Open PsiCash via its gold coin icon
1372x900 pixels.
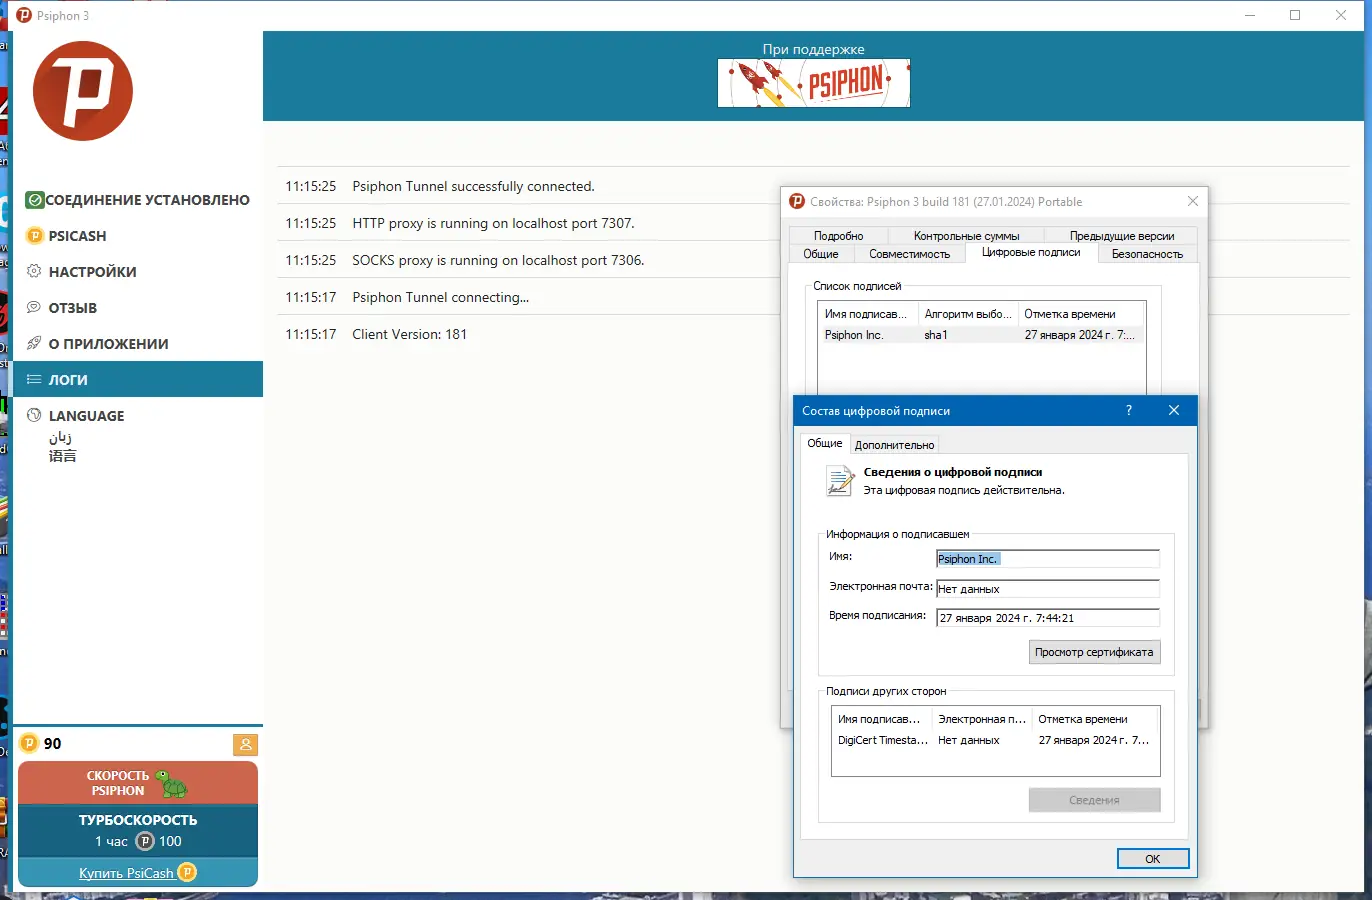(35, 236)
